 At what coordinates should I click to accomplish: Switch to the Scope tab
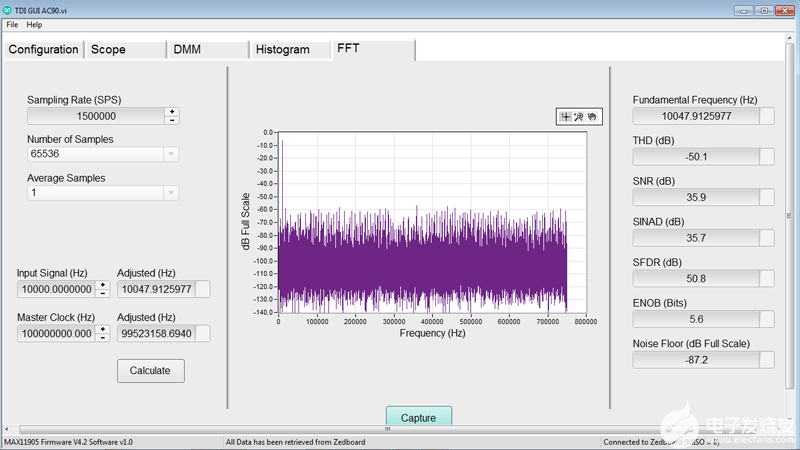[x=126, y=49]
